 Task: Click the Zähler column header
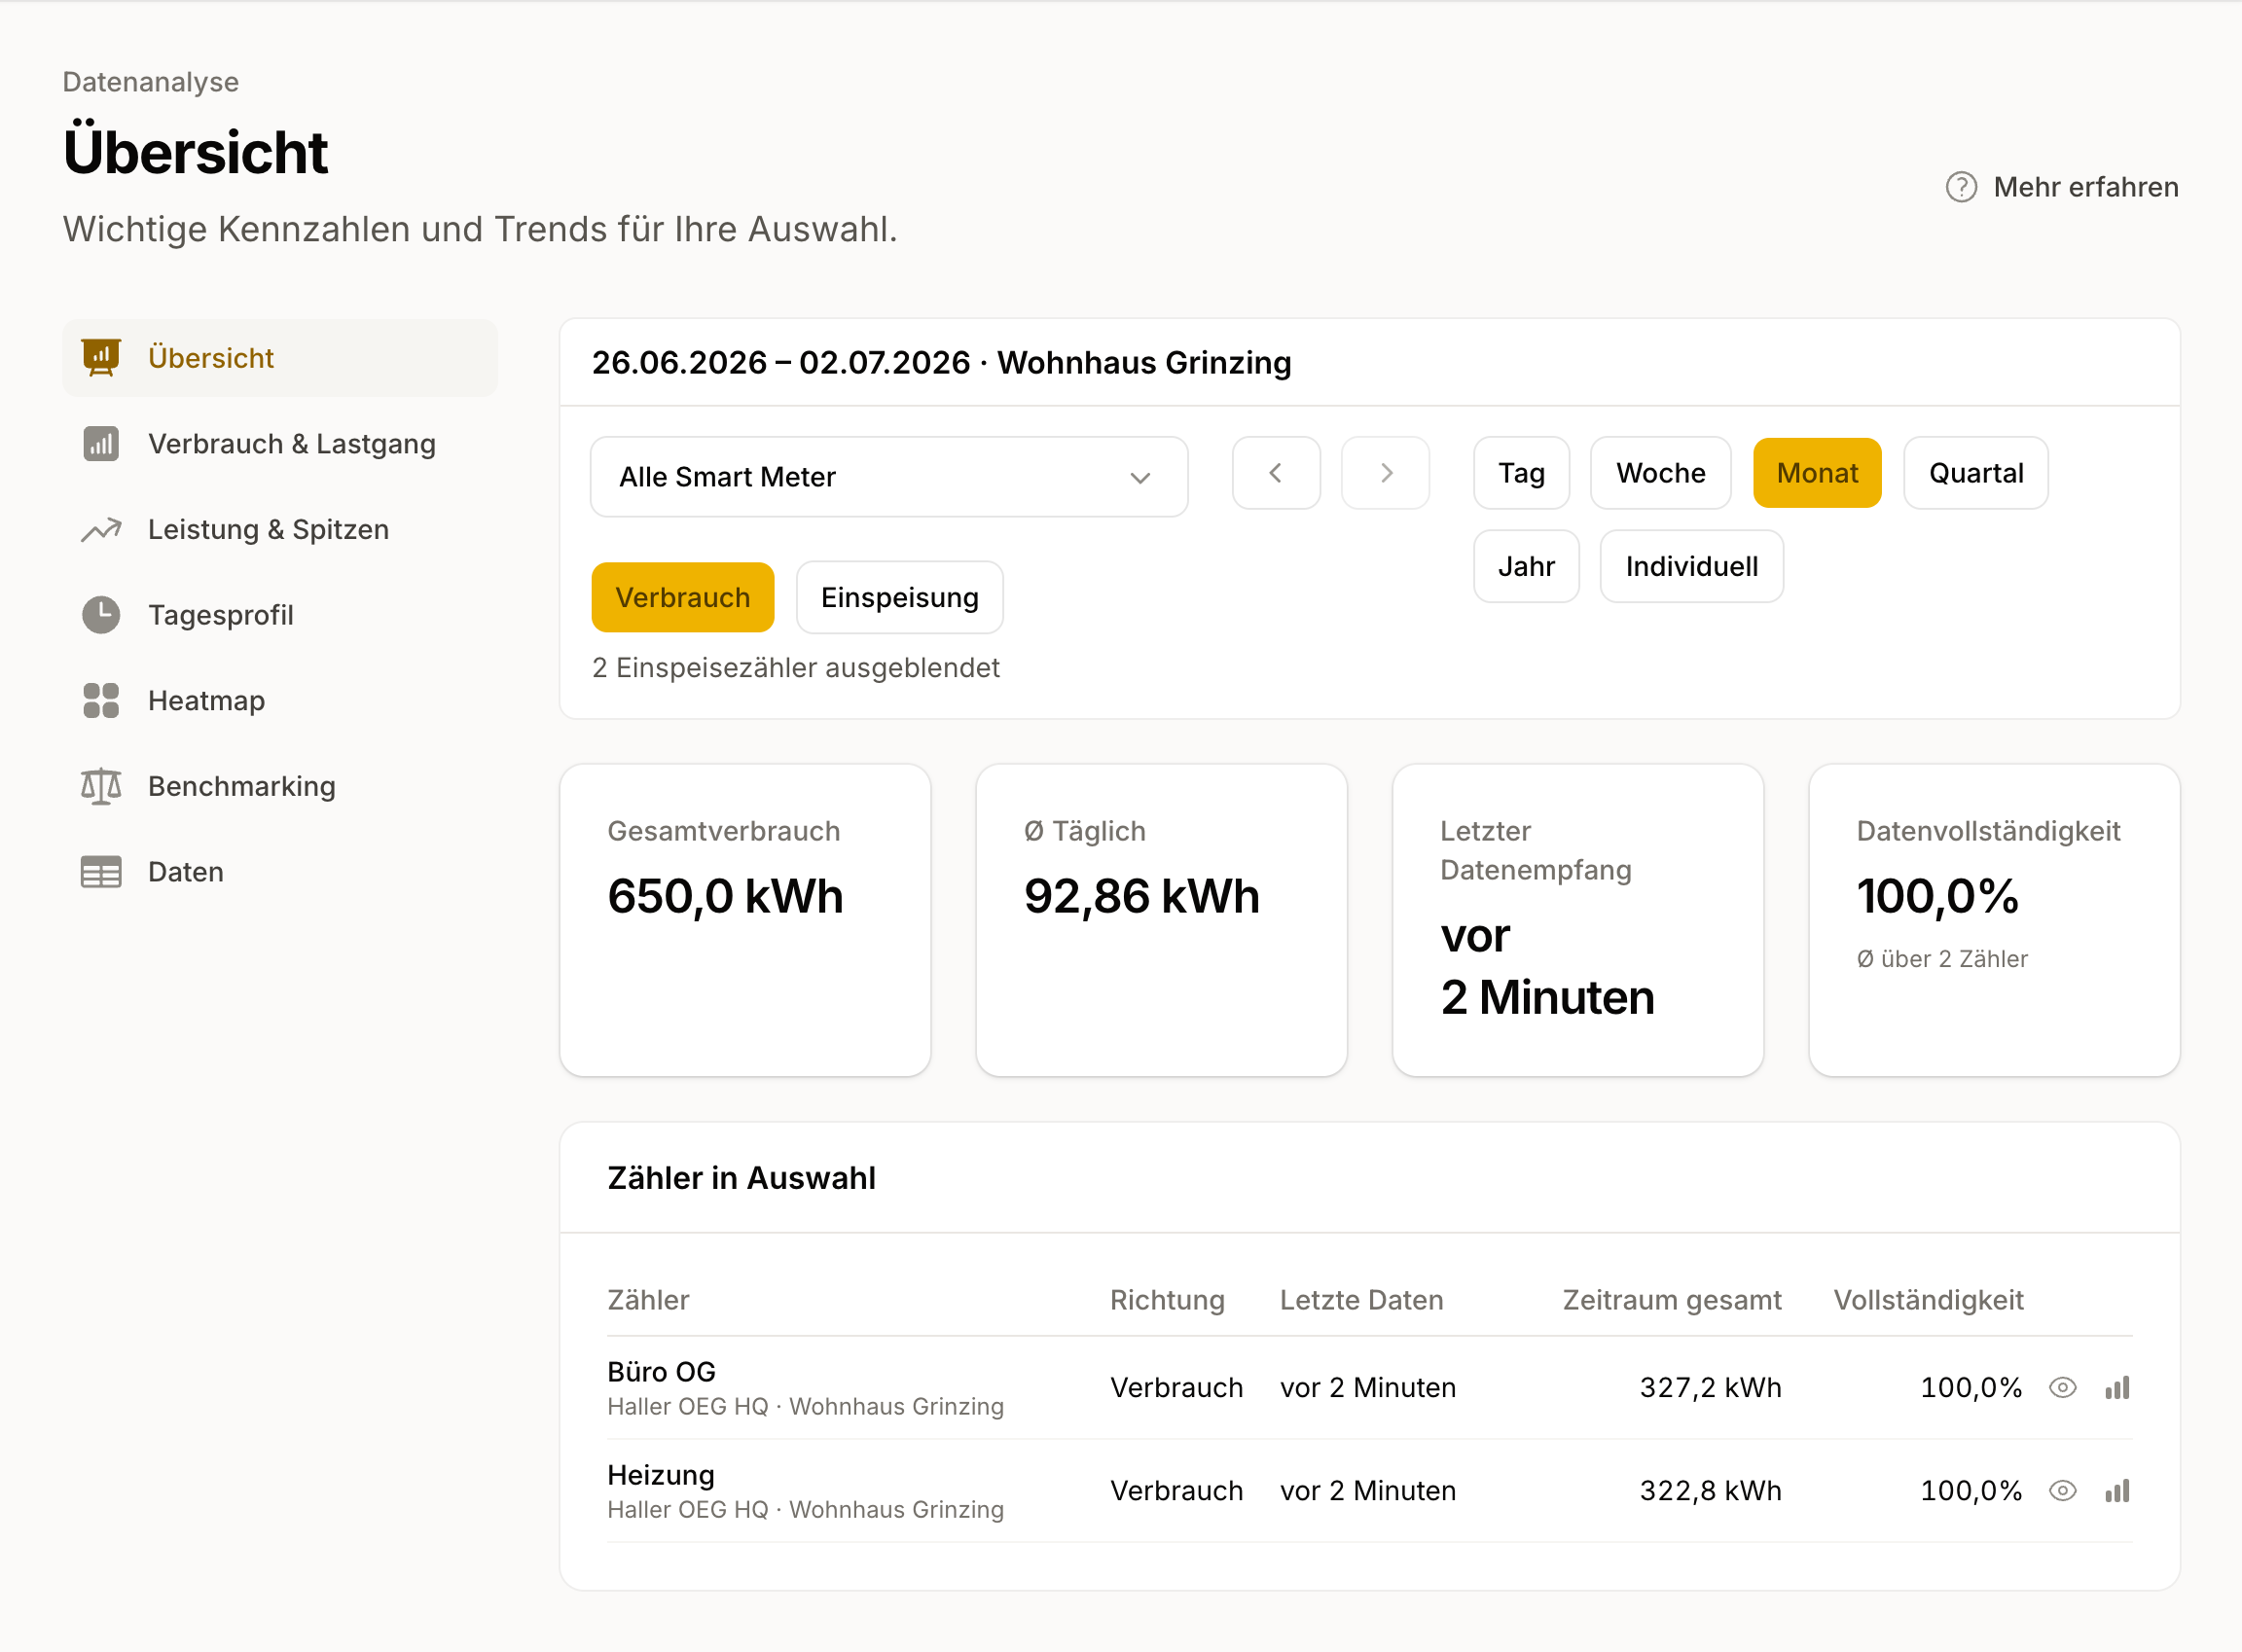click(x=648, y=1300)
